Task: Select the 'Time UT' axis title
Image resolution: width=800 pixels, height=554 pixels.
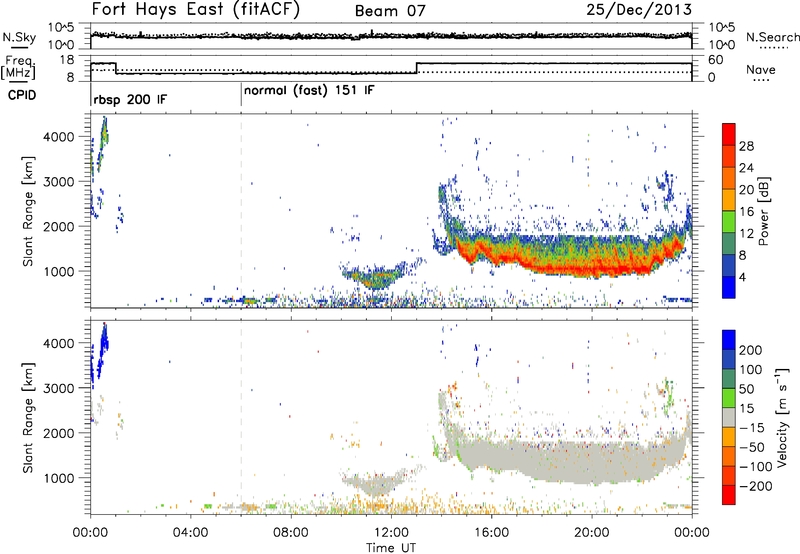Action: (391, 547)
